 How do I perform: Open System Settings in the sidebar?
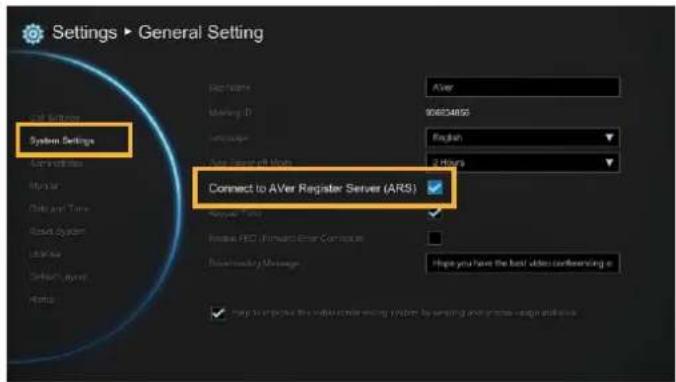tap(62, 141)
